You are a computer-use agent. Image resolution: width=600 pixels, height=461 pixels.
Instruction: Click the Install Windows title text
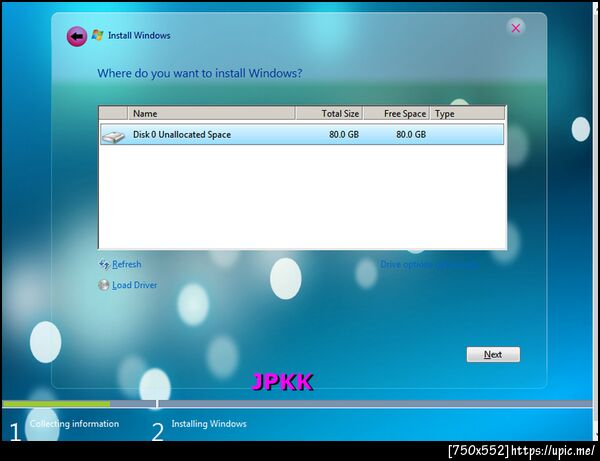139,35
